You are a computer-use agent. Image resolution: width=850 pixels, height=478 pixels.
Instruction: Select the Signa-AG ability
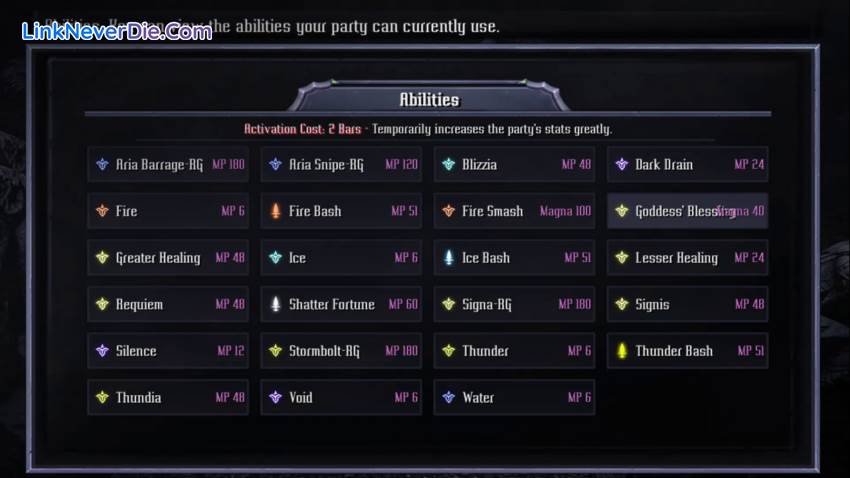(x=514, y=304)
